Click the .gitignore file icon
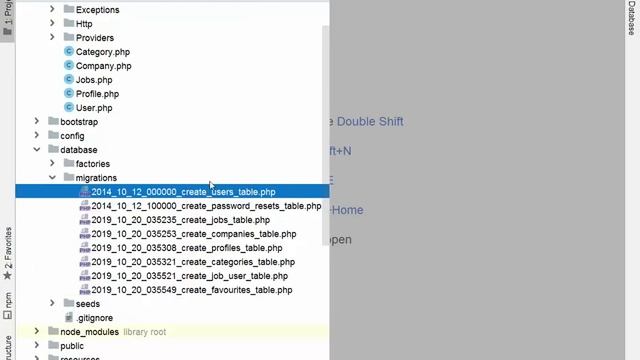The image size is (640, 360). [x=69, y=317]
